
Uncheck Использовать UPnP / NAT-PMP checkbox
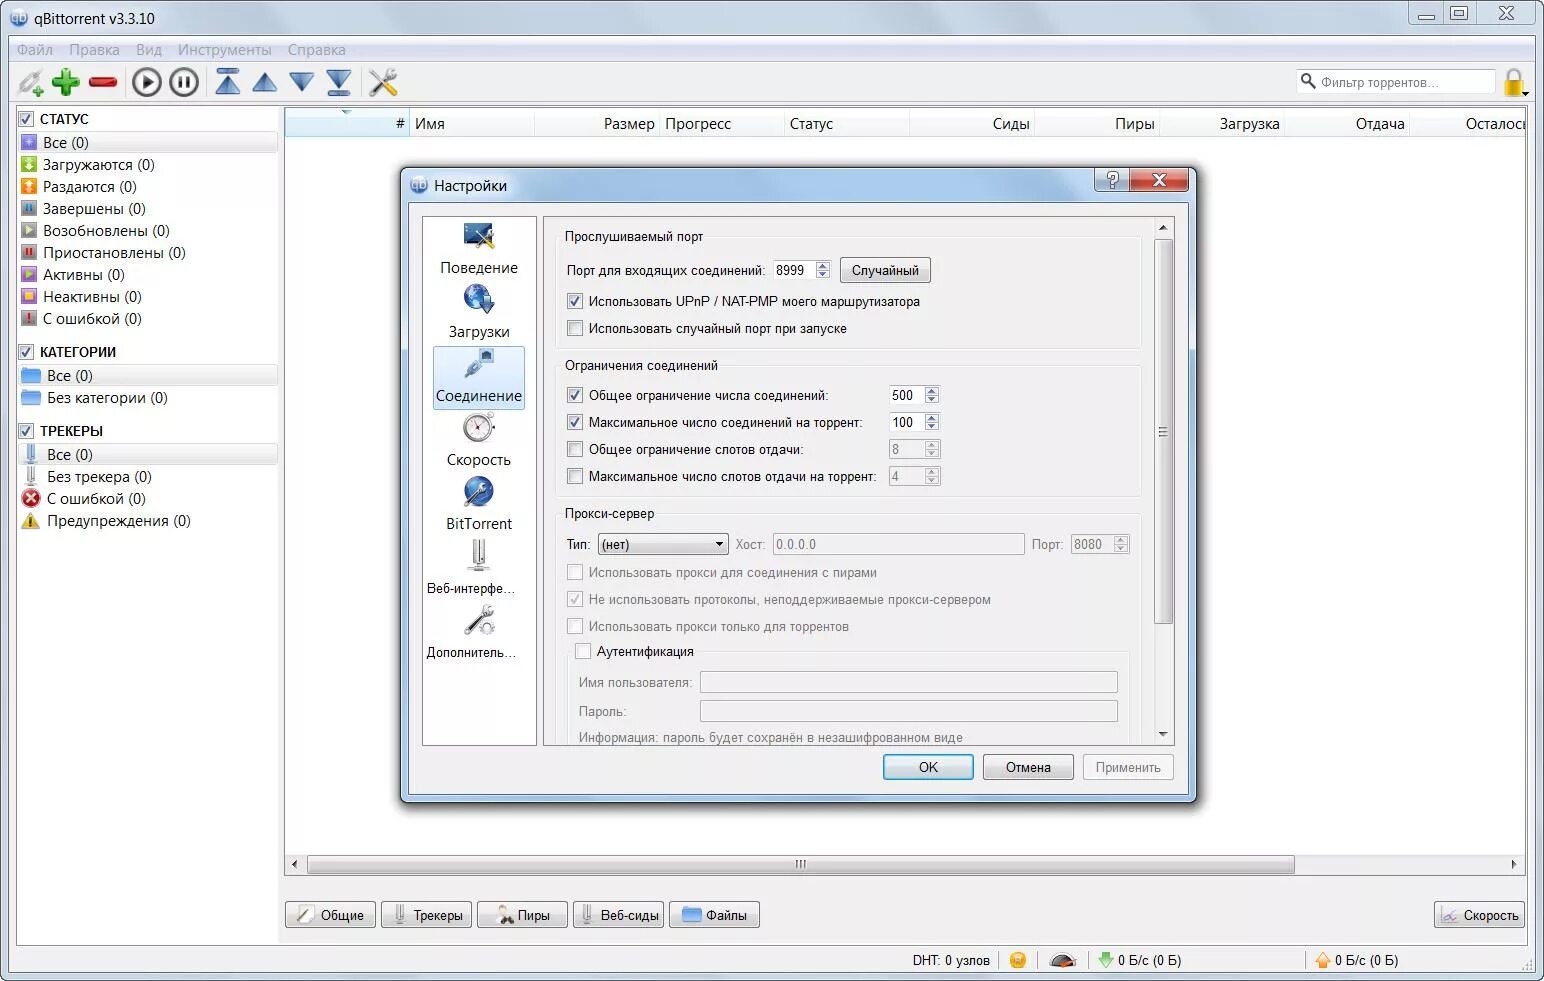575,301
